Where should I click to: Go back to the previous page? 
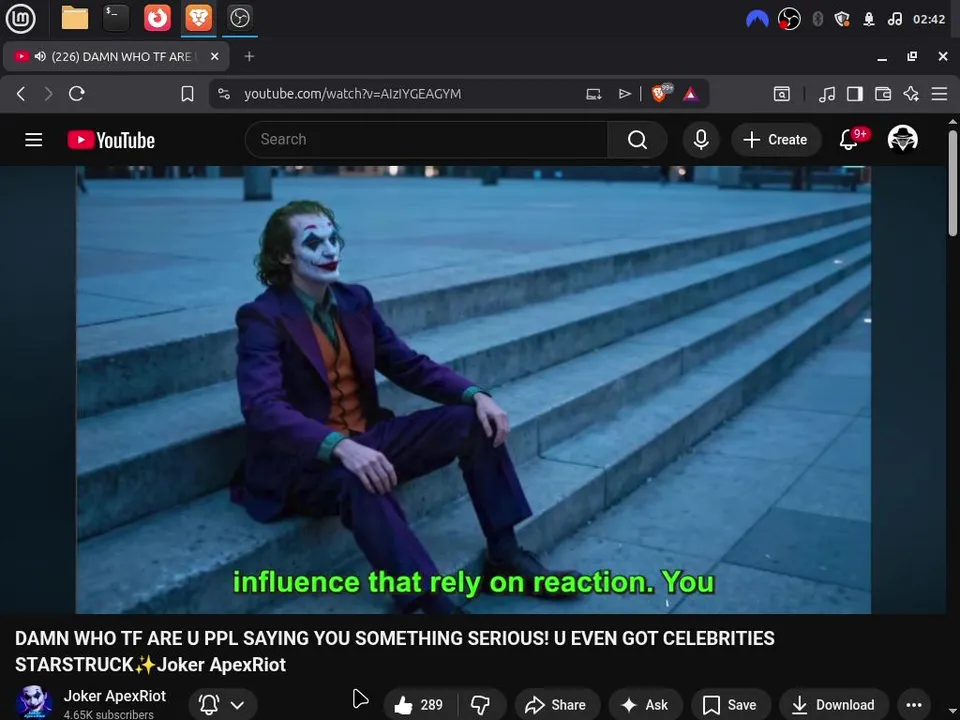[21, 94]
